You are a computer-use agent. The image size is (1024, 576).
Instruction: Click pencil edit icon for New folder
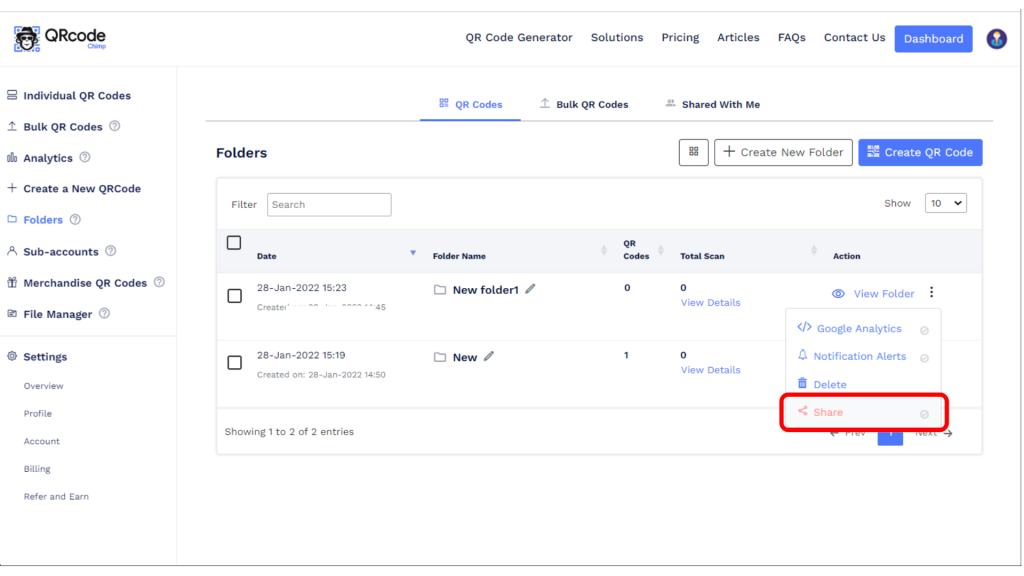(x=489, y=356)
